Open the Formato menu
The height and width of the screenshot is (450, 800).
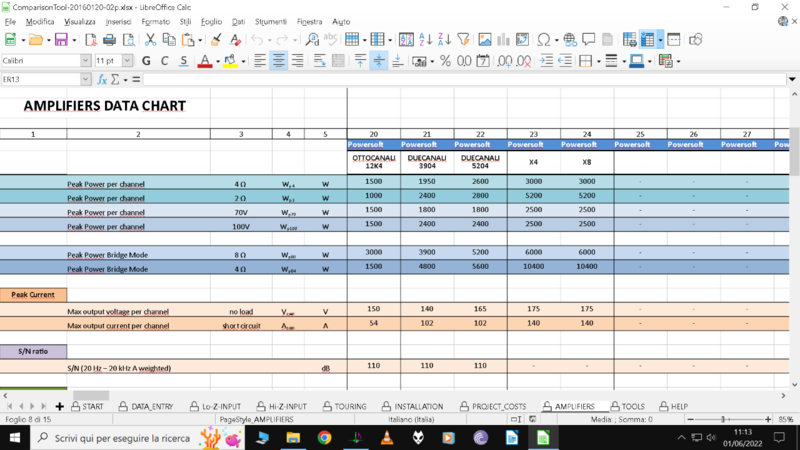[x=156, y=21]
